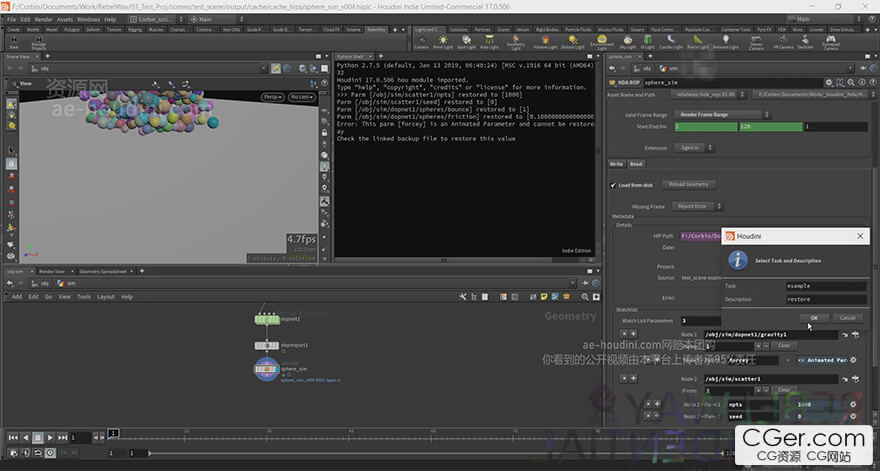Image resolution: width=880 pixels, height=471 pixels.
Task: Open gear menu for npts parameter row
Action: pos(853,404)
